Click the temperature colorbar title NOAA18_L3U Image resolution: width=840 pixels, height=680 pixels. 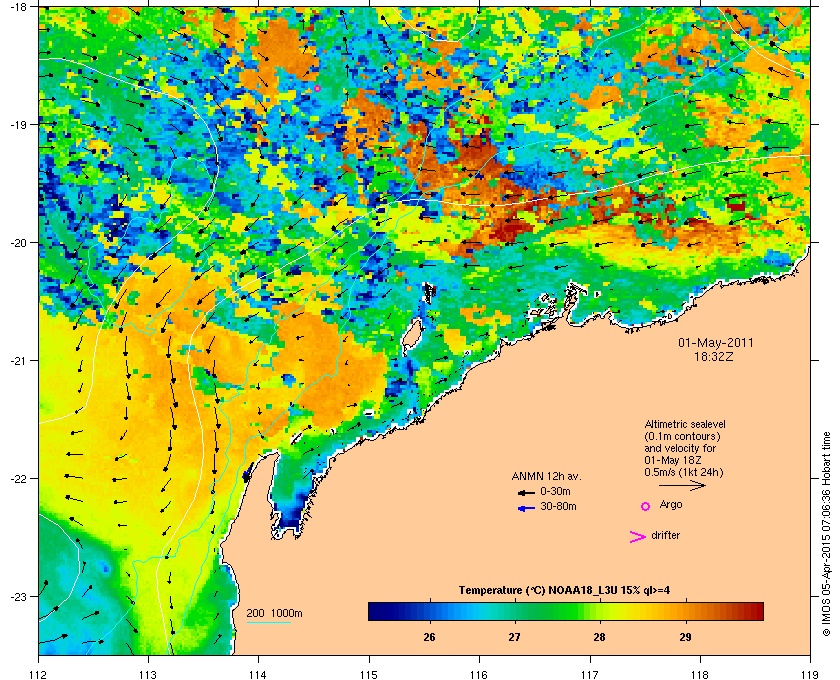[x=564, y=591]
